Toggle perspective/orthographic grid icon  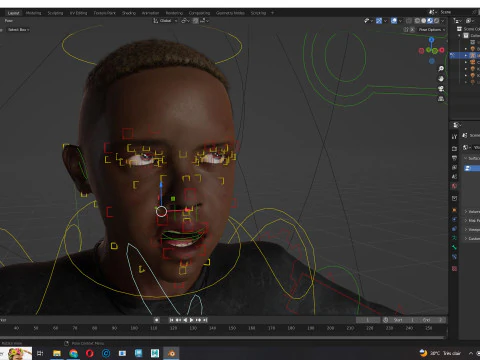click(441, 99)
